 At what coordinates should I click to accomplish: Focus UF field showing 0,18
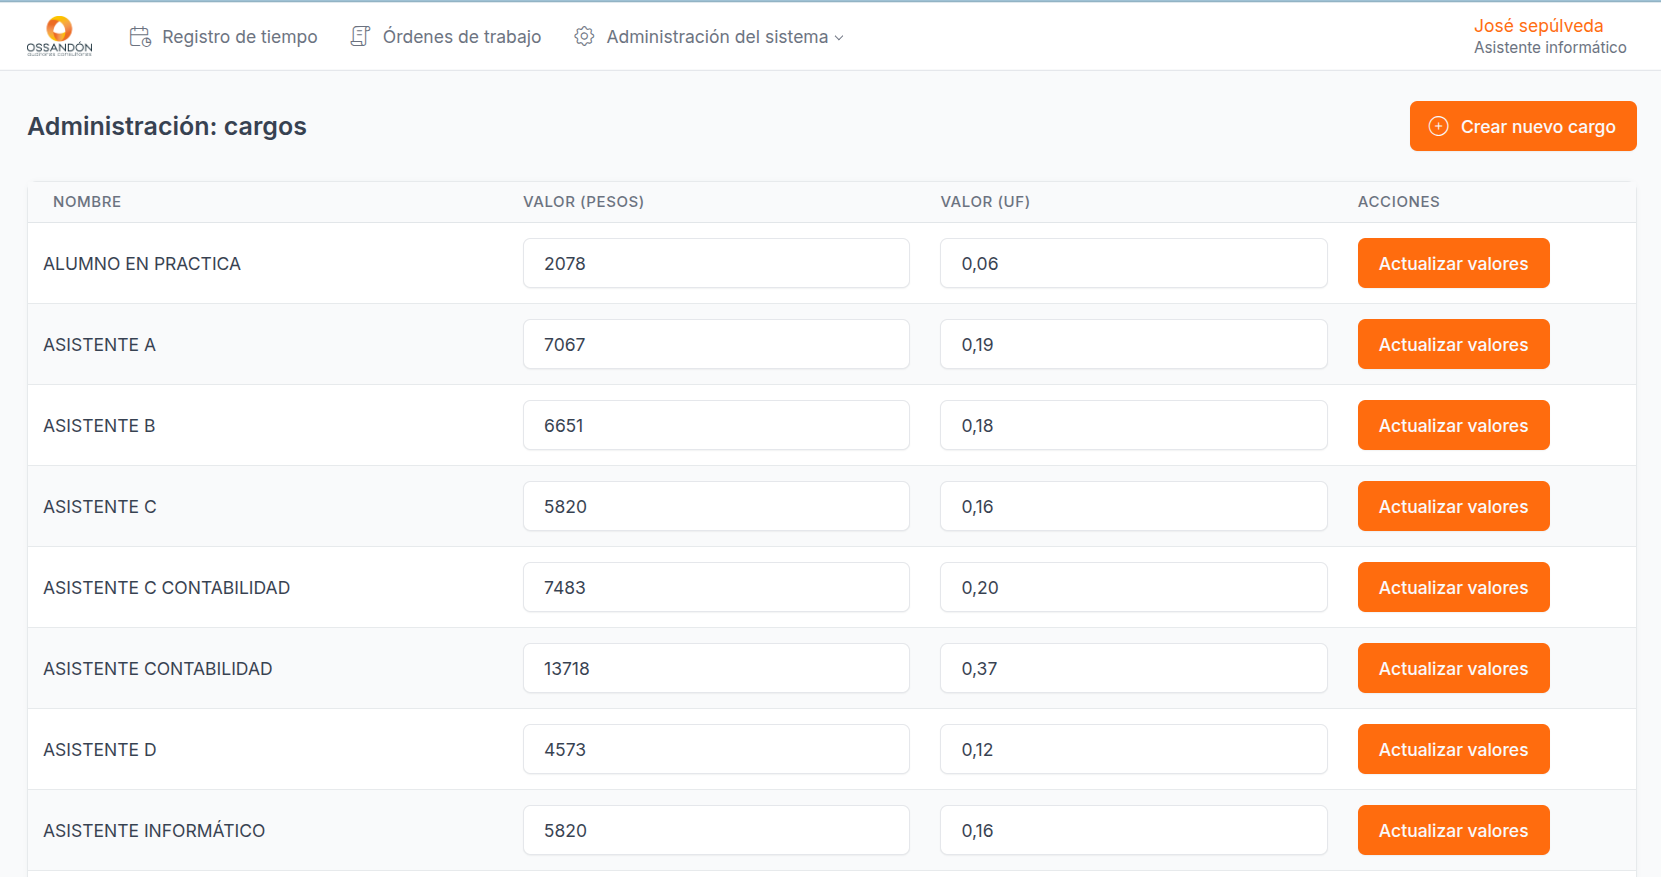tap(1134, 425)
